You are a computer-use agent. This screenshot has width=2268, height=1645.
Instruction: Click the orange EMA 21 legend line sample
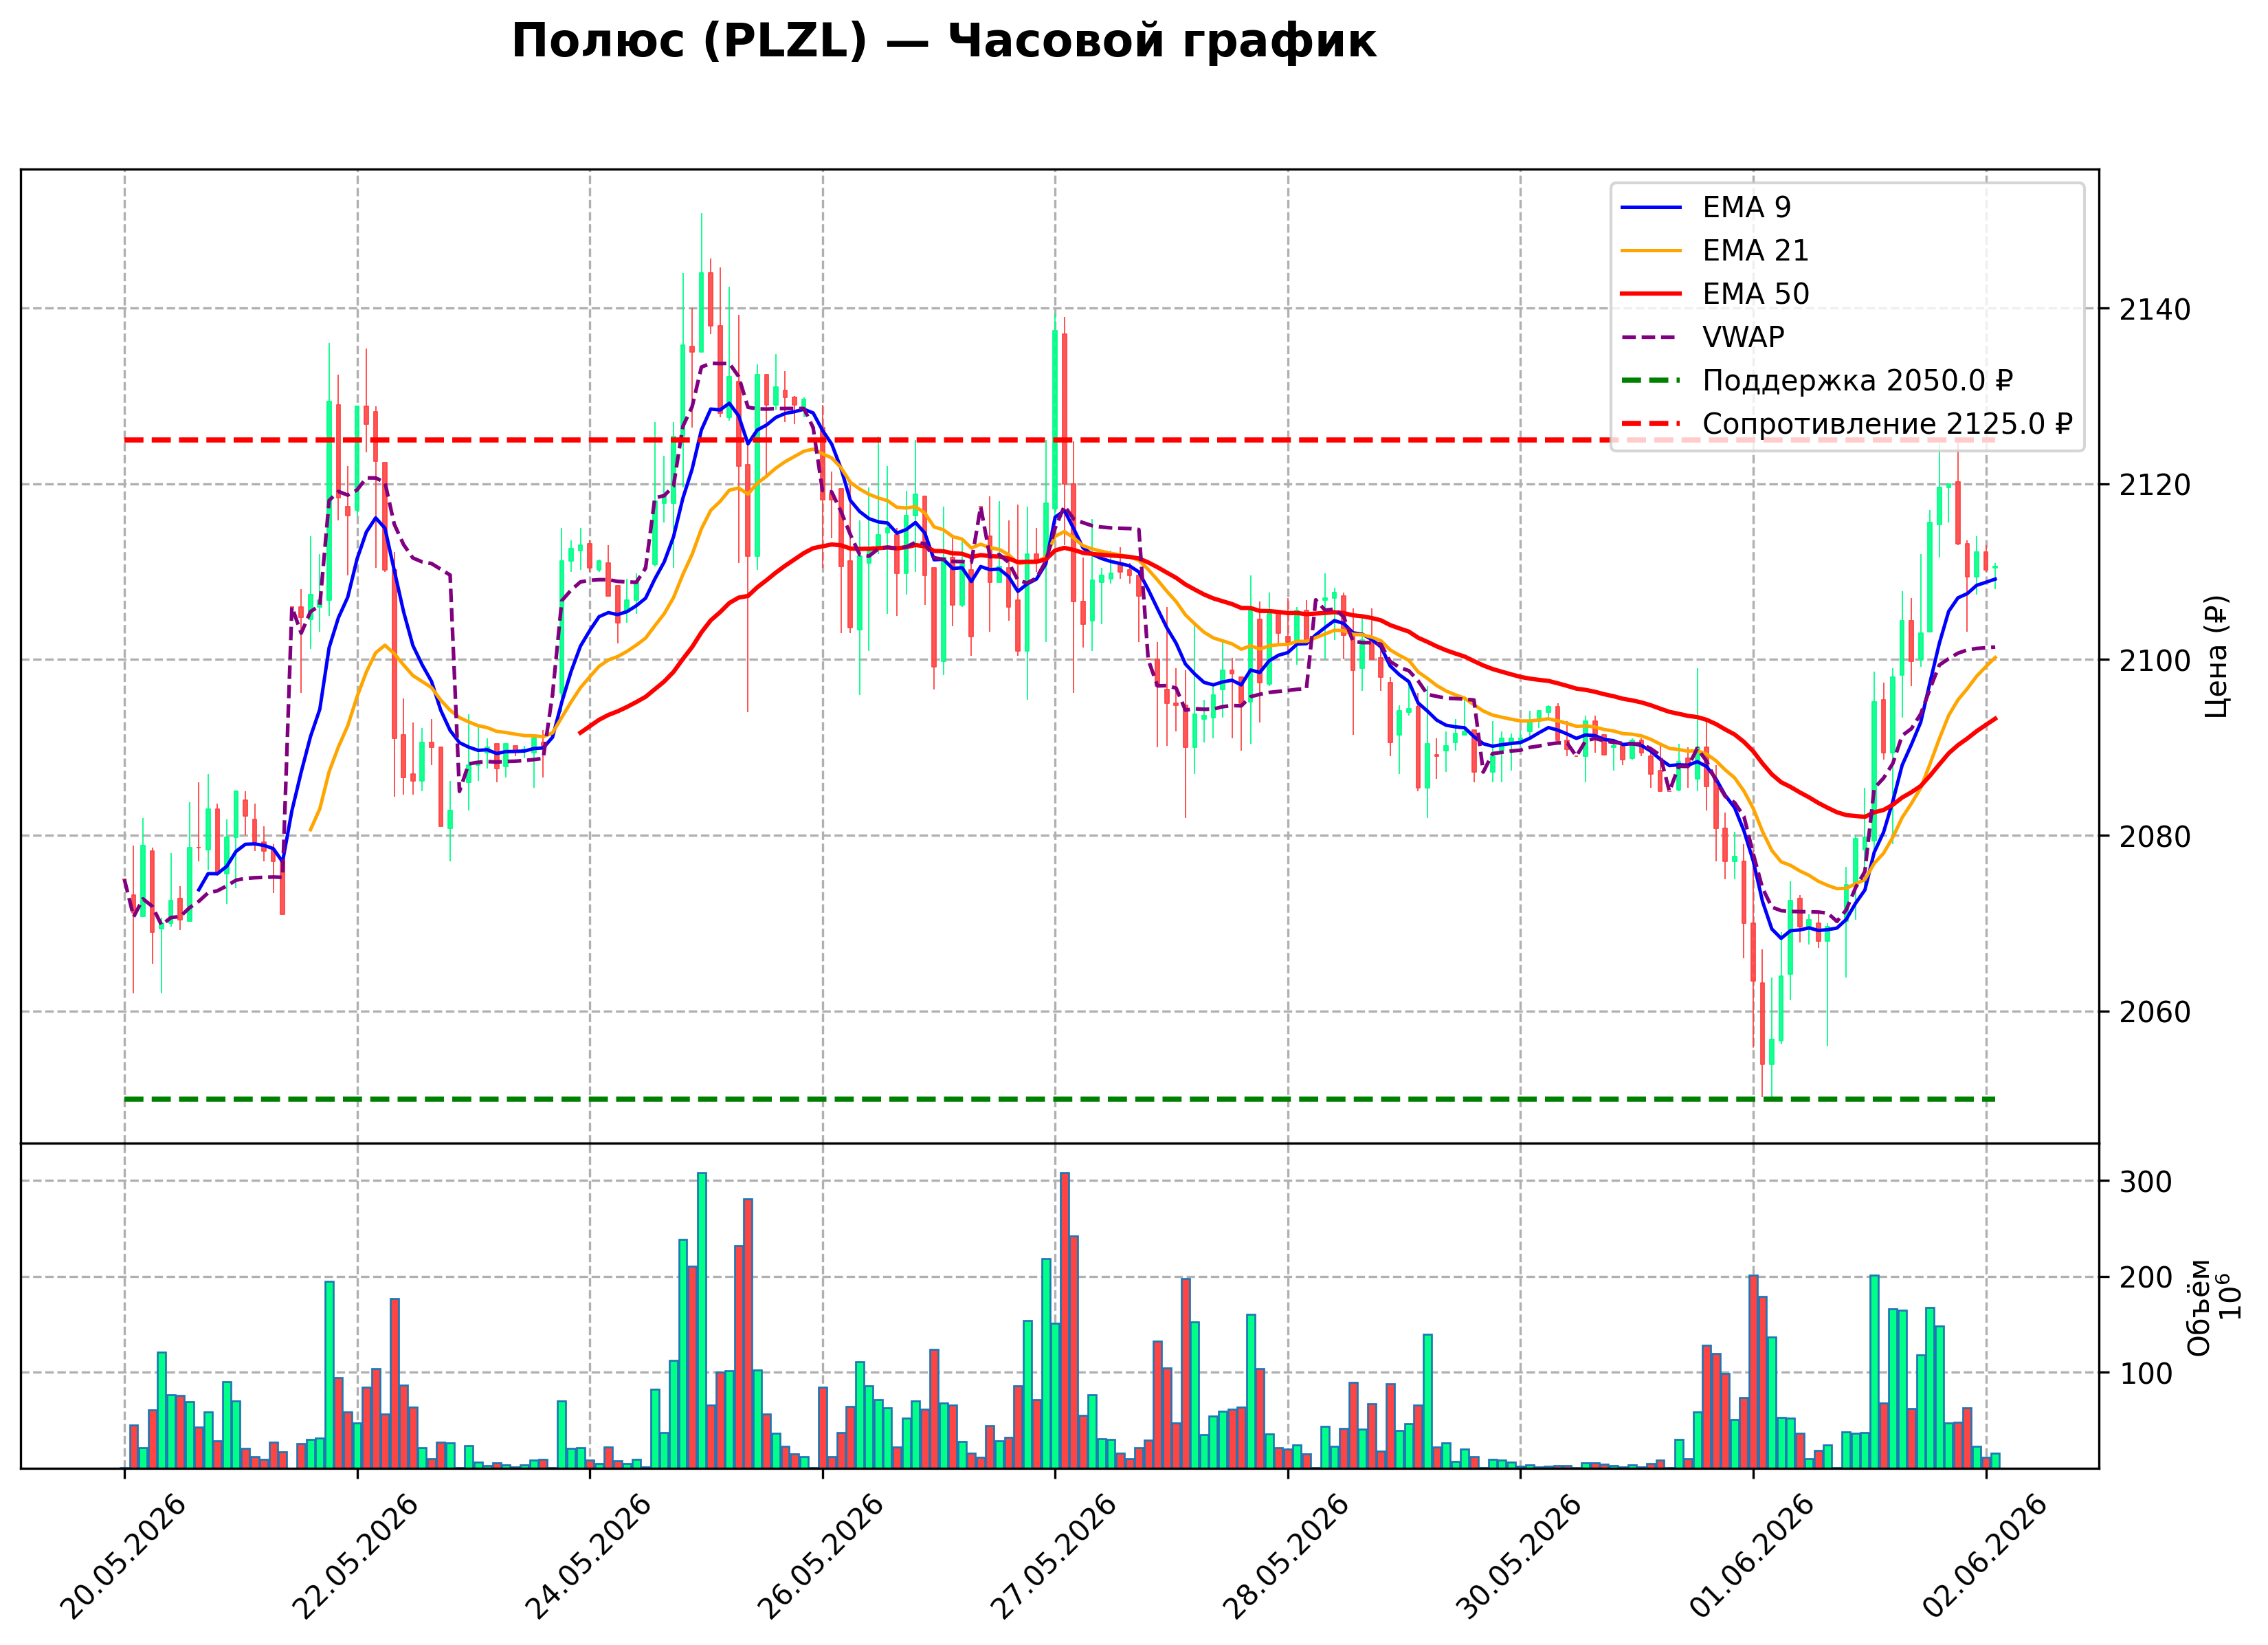(x=1651, y=250)
